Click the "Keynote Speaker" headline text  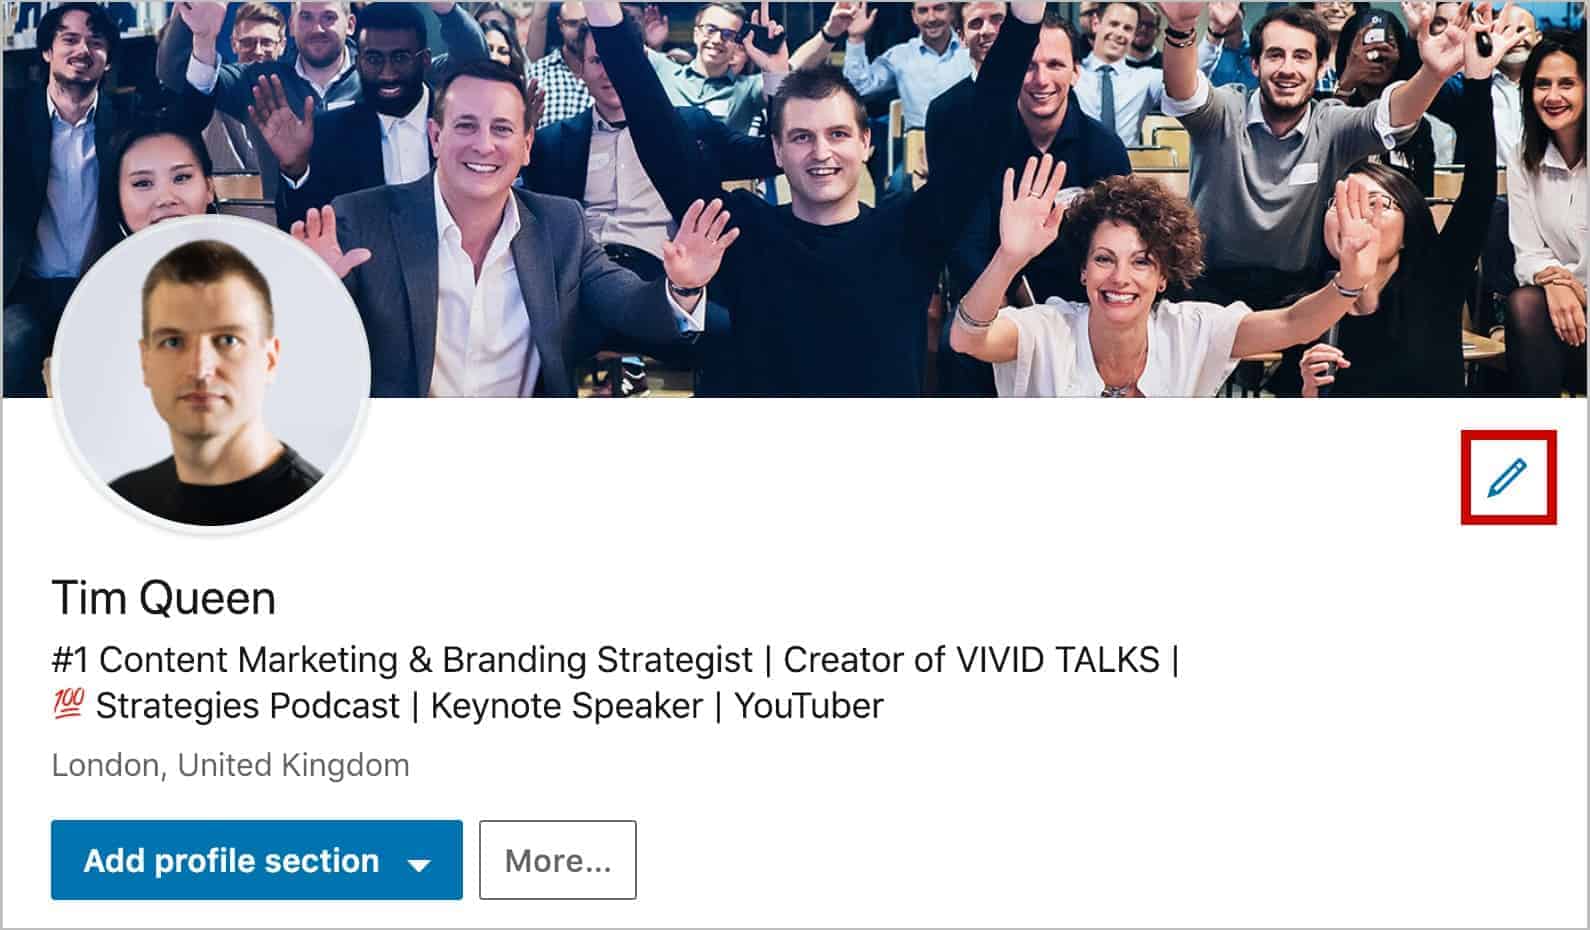pos(567,706)
